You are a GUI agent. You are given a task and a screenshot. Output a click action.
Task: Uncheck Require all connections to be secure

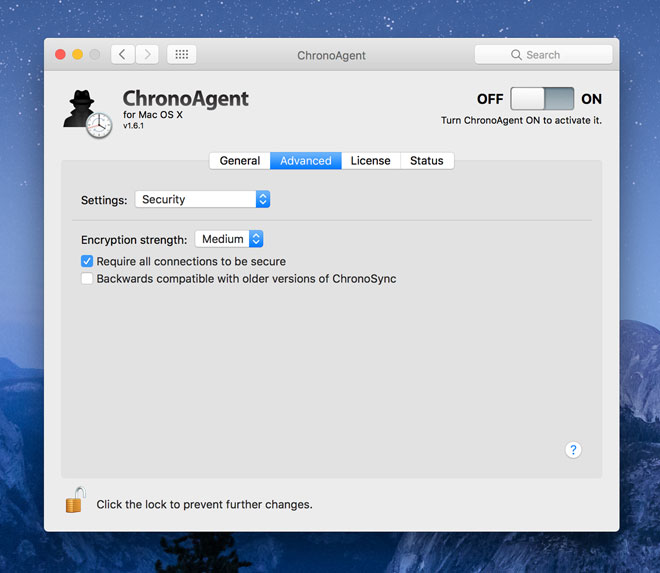point(87,261)
